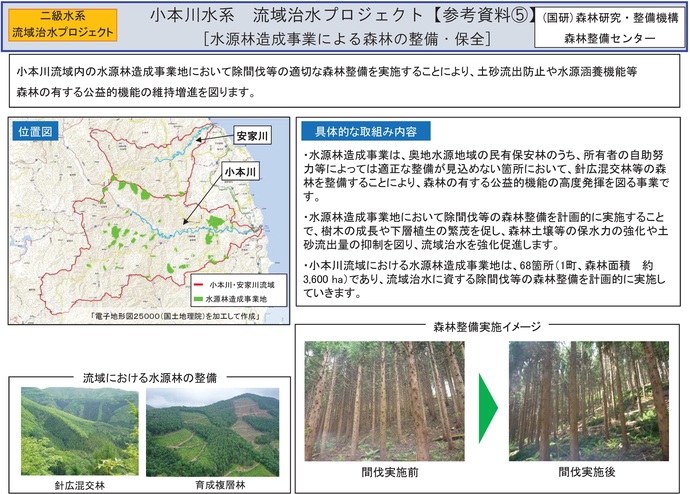Click the 森林整備実施イメージ heading

(487, 326)
